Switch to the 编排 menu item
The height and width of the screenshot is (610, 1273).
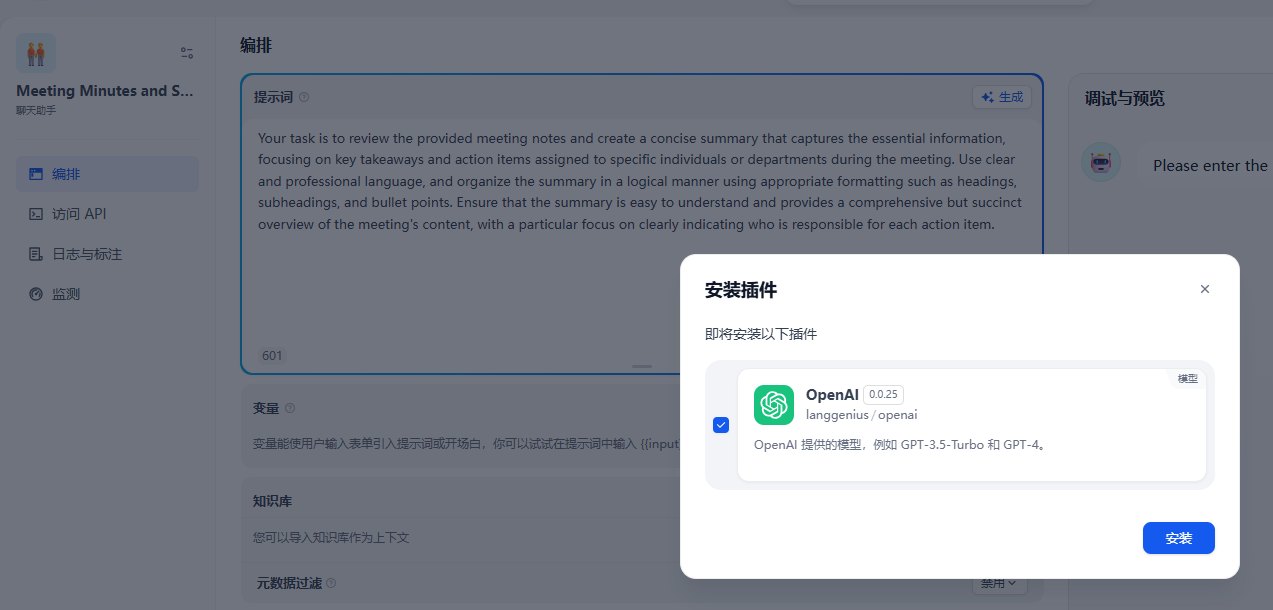click(107, 174)
